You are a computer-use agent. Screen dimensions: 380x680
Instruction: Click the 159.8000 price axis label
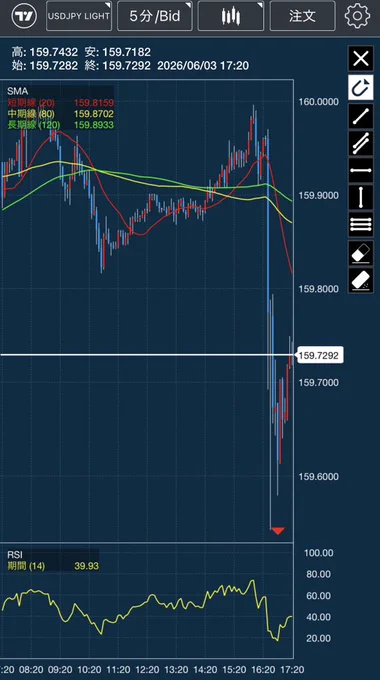[x=318, y=289]
